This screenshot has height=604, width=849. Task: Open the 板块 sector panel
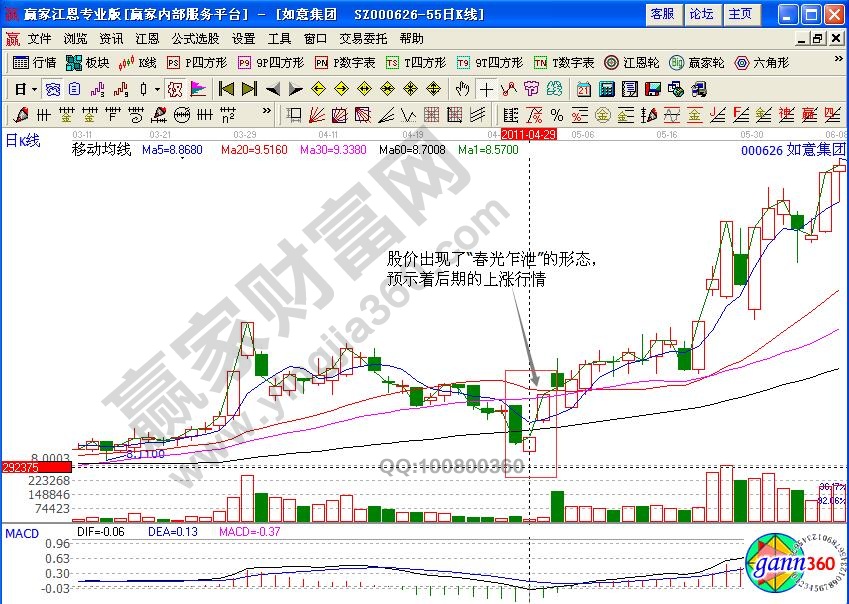[87, 62]
